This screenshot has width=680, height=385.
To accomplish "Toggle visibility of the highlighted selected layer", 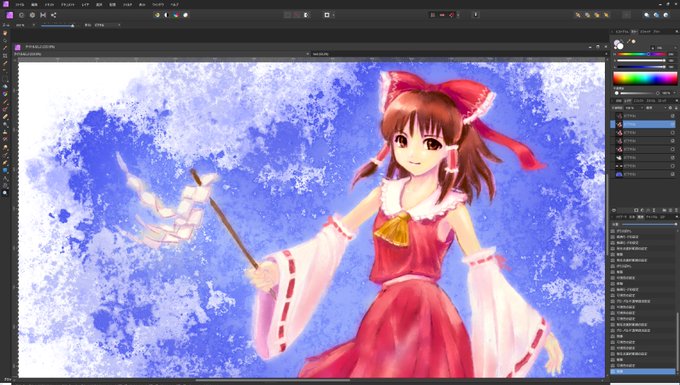I will (x=673, y=124).
